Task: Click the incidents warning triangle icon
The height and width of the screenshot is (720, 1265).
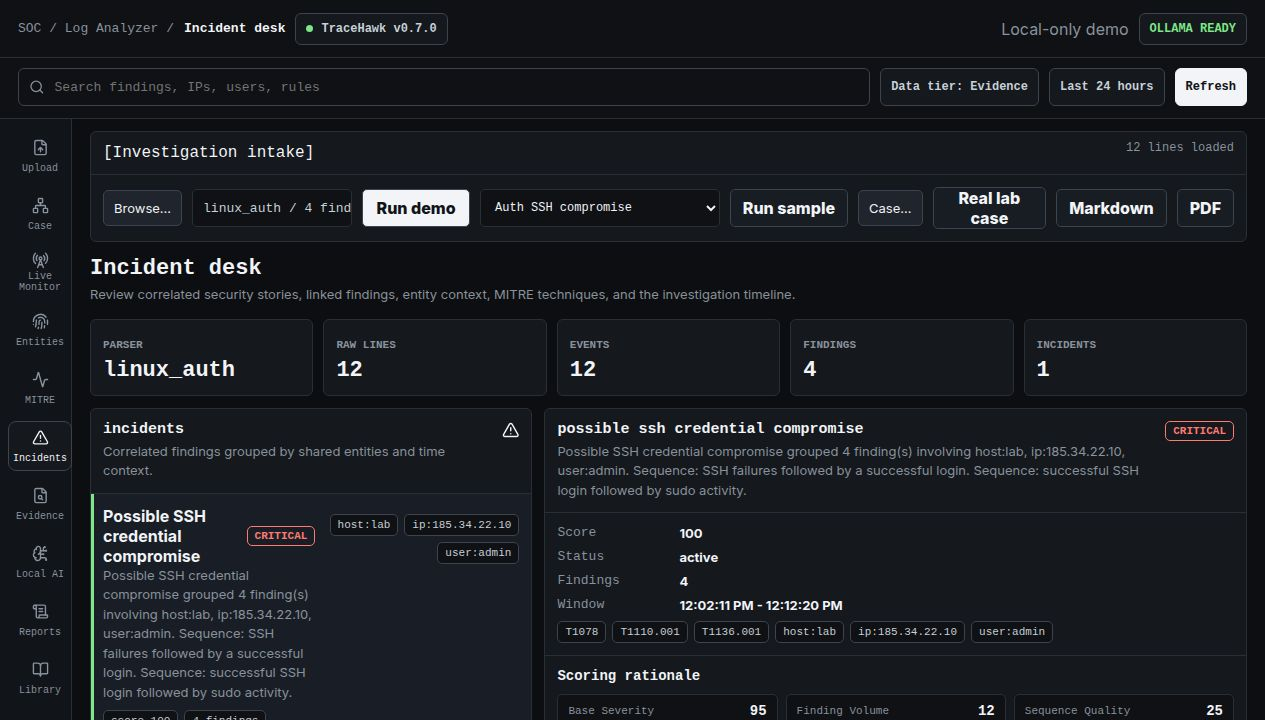Action: tap(510, 430)
